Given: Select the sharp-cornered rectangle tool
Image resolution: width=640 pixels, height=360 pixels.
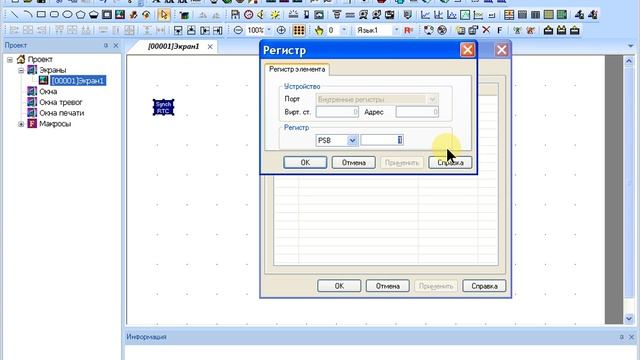Looking at the screenshot, I should click(41, 15).
